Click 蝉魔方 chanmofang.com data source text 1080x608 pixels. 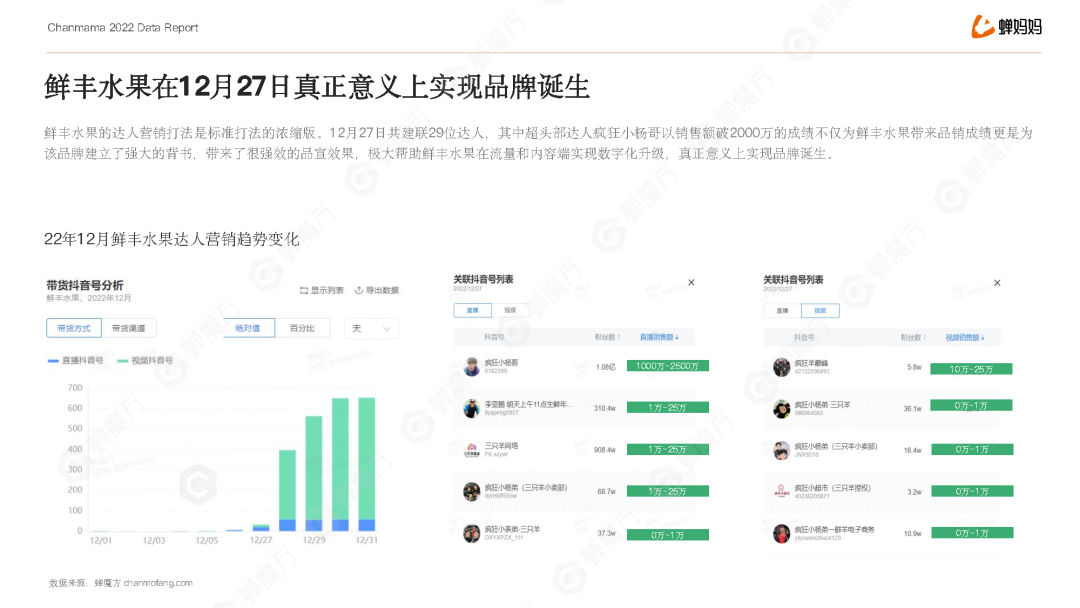(144, 583)
